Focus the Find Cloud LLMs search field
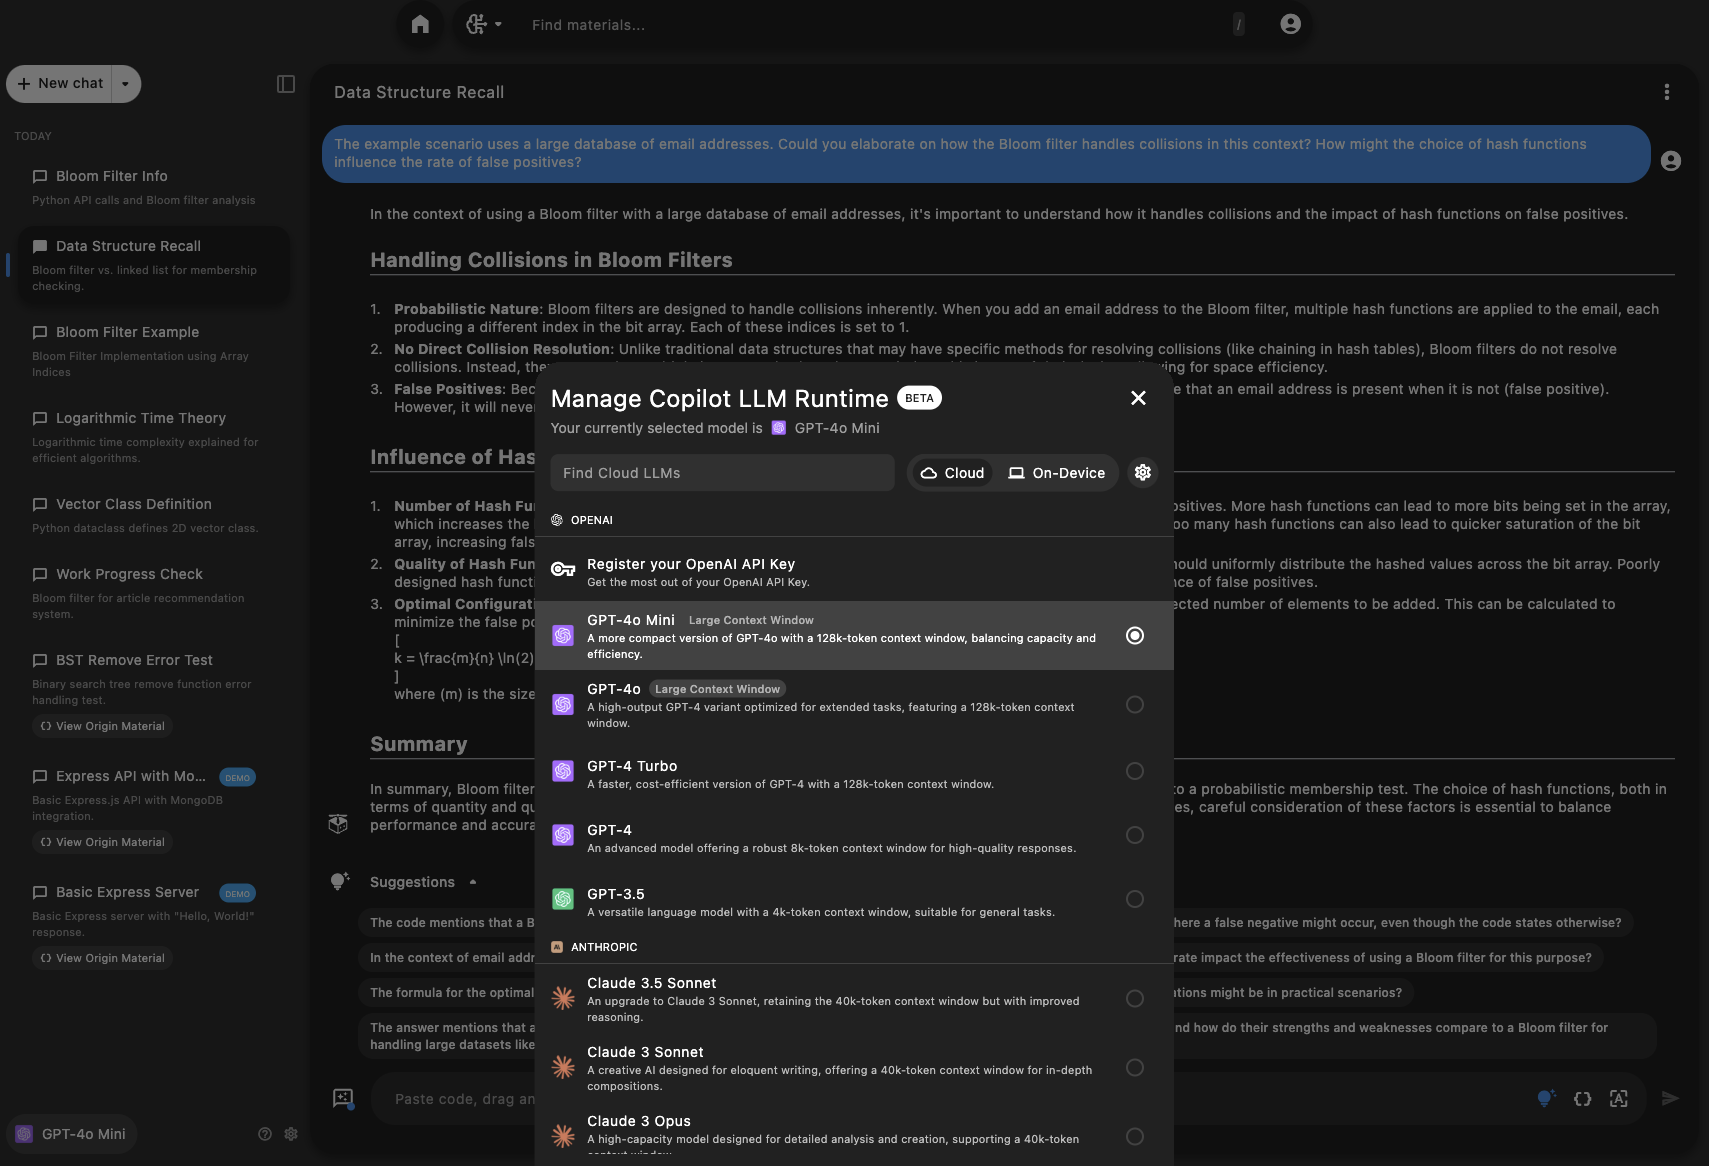This screenshot has height=1166, width=1709. click(x=722, y=473)
